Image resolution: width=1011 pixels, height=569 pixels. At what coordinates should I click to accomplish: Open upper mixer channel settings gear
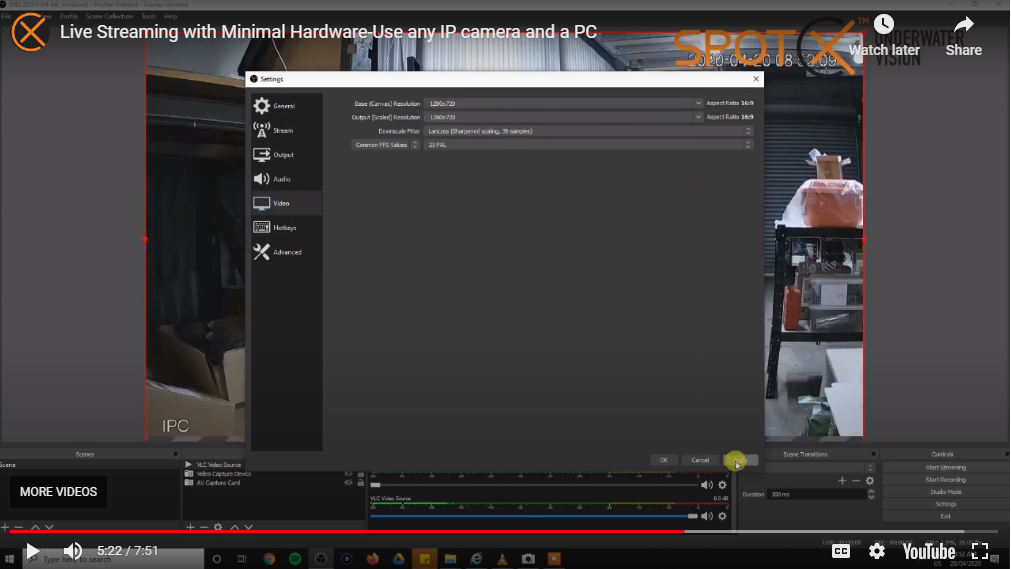coord(723,485)
